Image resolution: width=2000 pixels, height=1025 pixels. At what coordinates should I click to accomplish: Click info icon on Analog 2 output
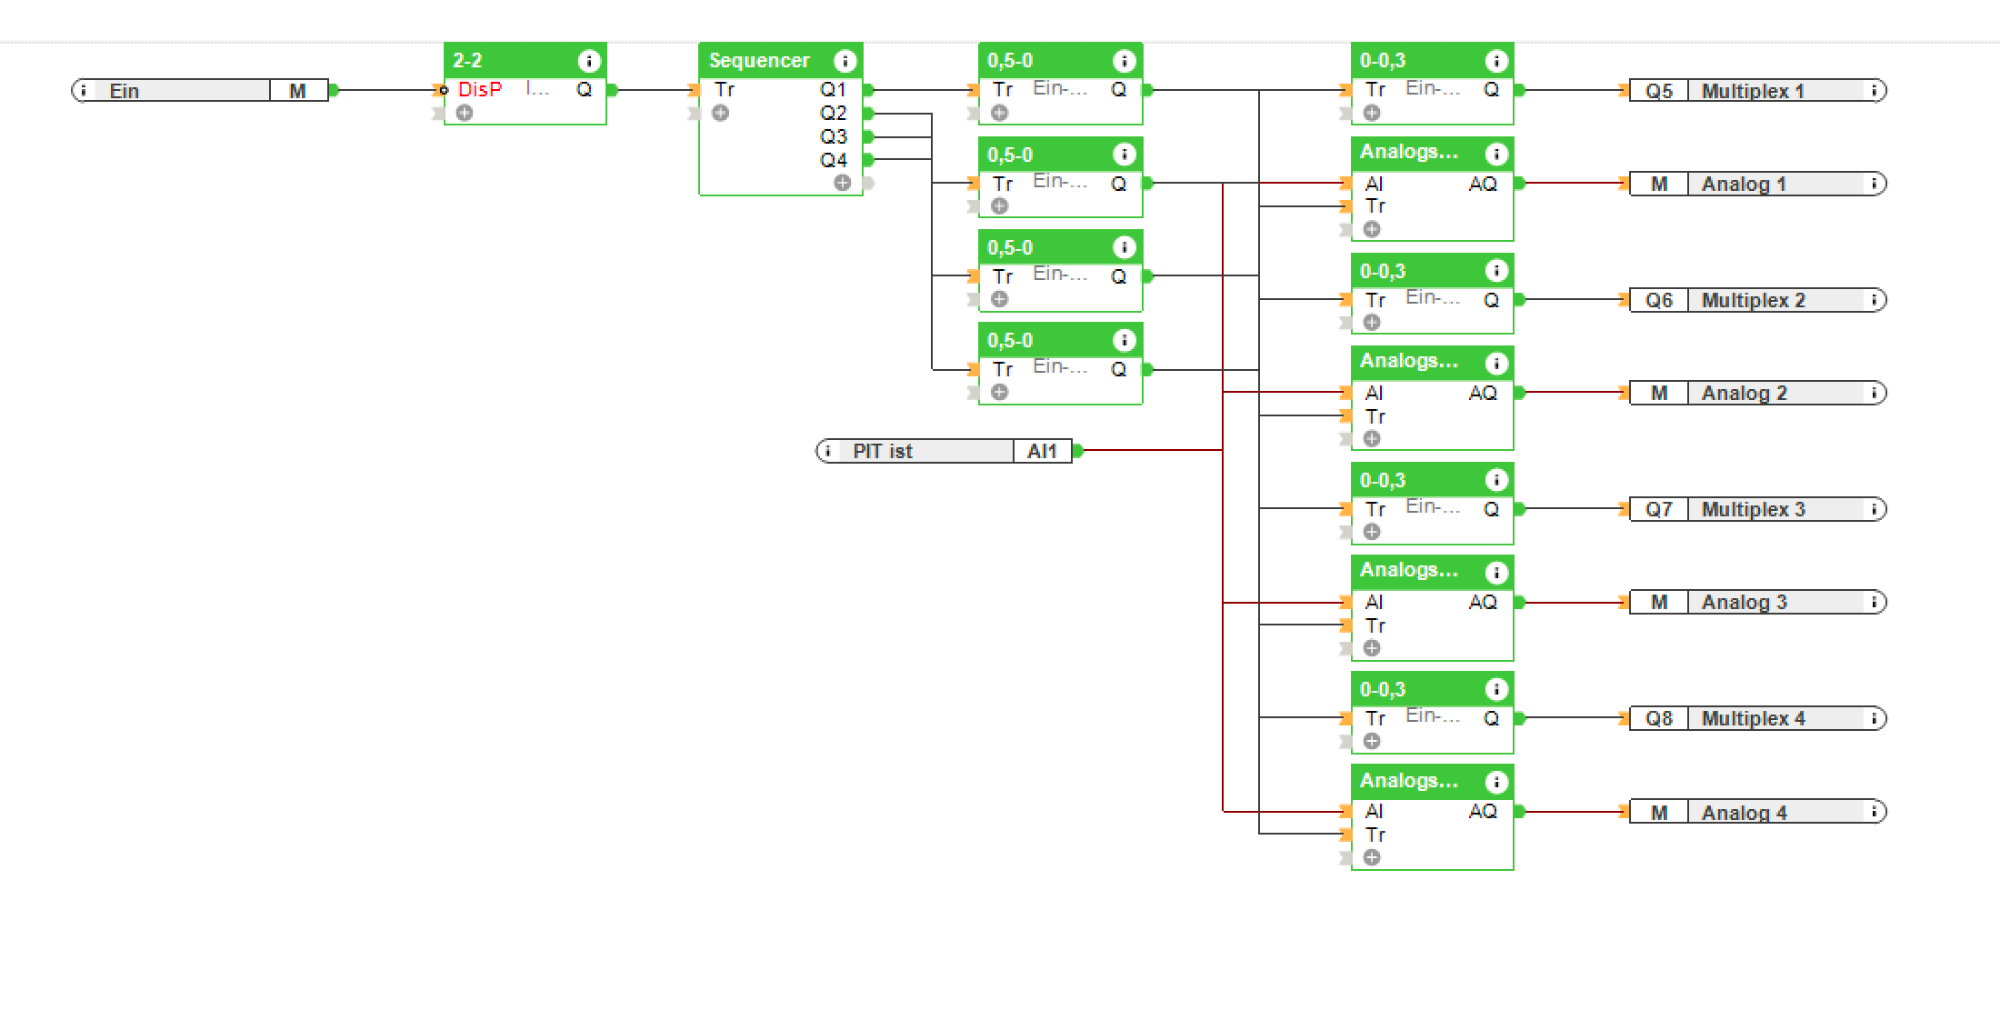point(1874,393)
